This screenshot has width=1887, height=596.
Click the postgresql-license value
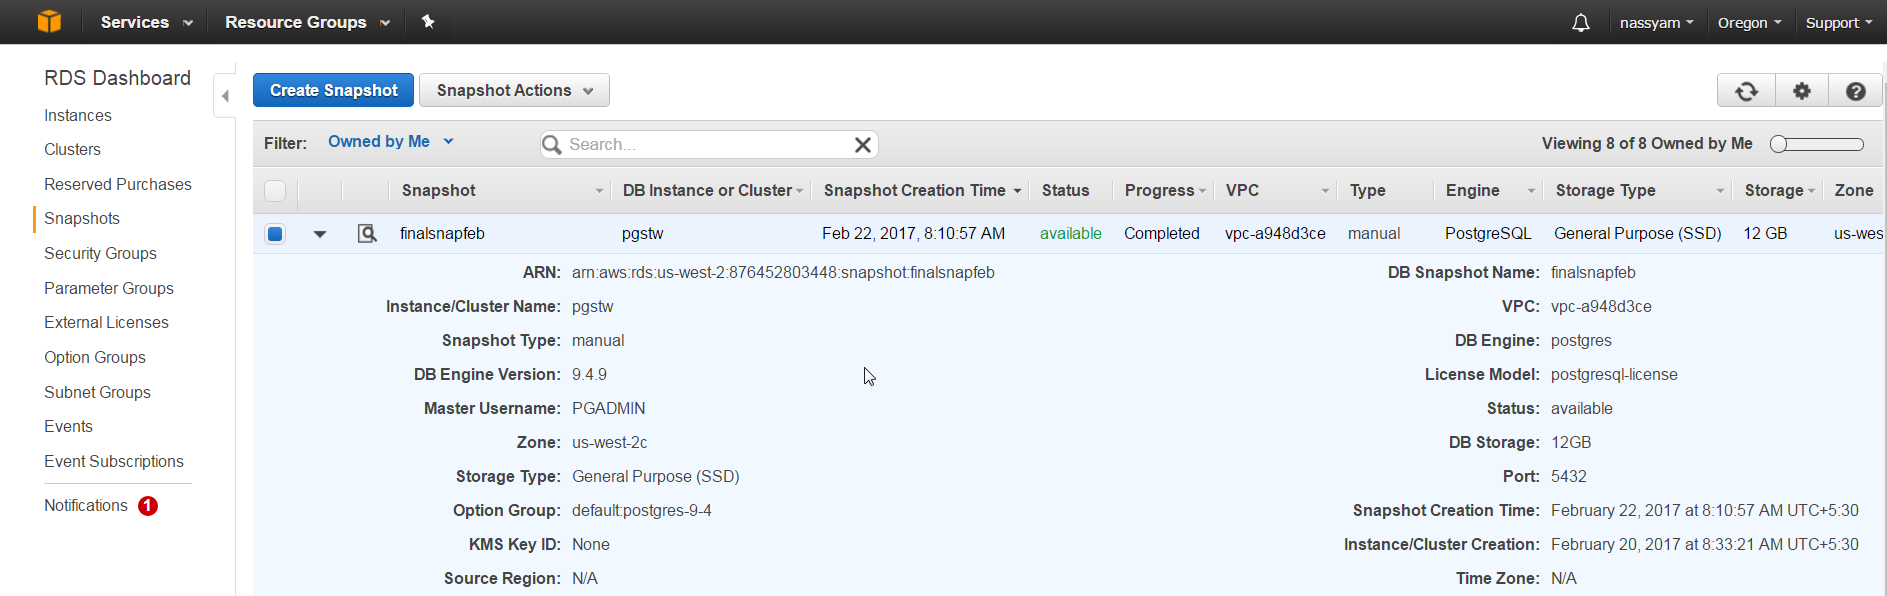1614,375
